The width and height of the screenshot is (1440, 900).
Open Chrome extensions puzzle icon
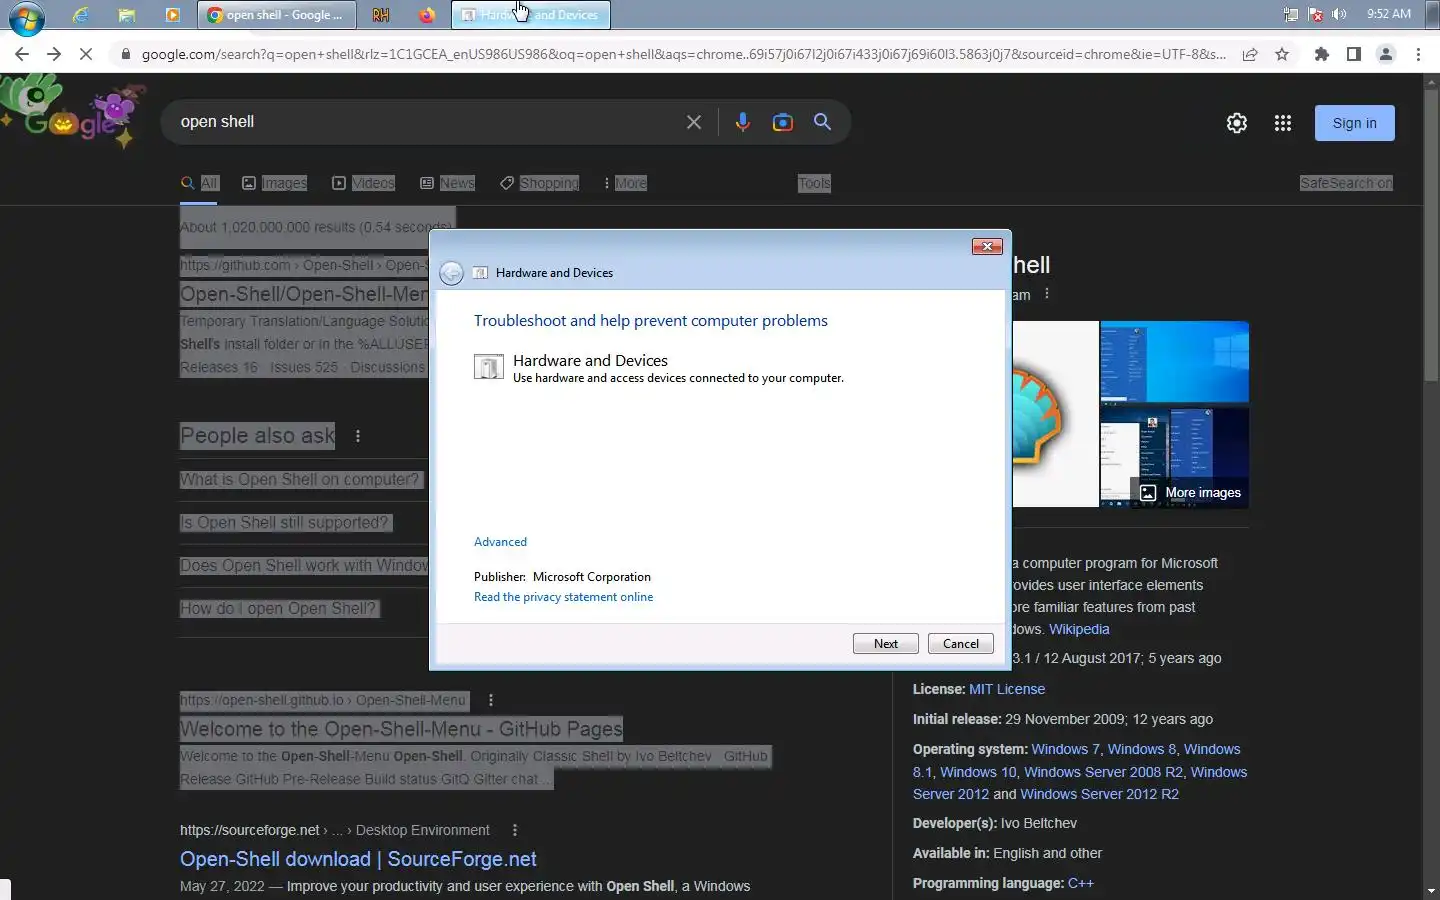[1322, 54]
